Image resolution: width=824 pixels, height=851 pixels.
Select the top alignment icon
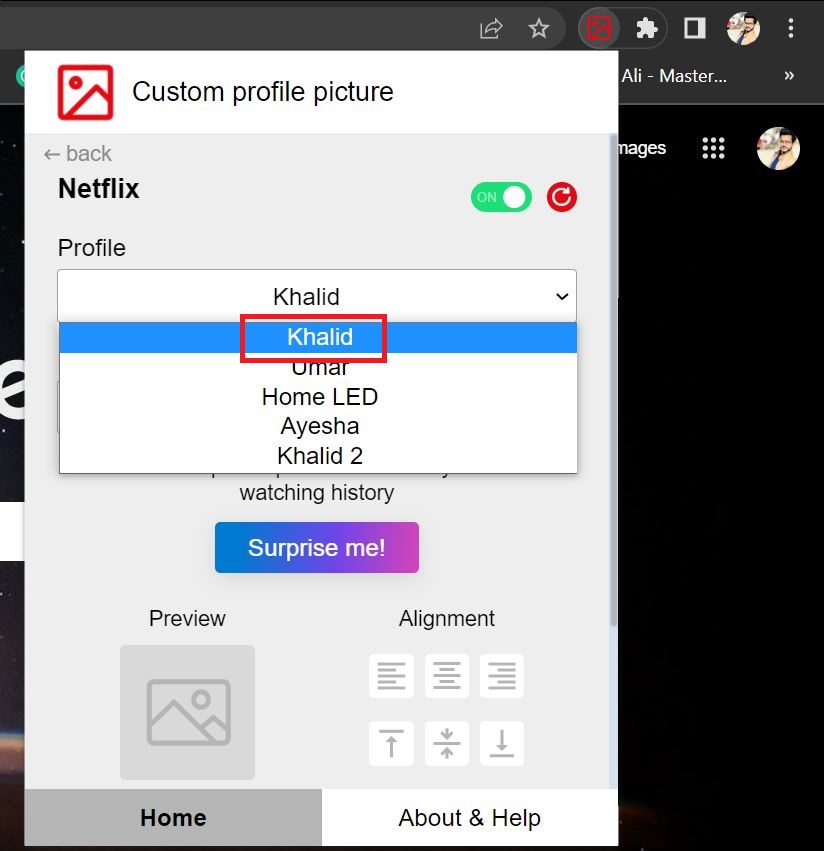pyautogui.click(x=391, y=743)
